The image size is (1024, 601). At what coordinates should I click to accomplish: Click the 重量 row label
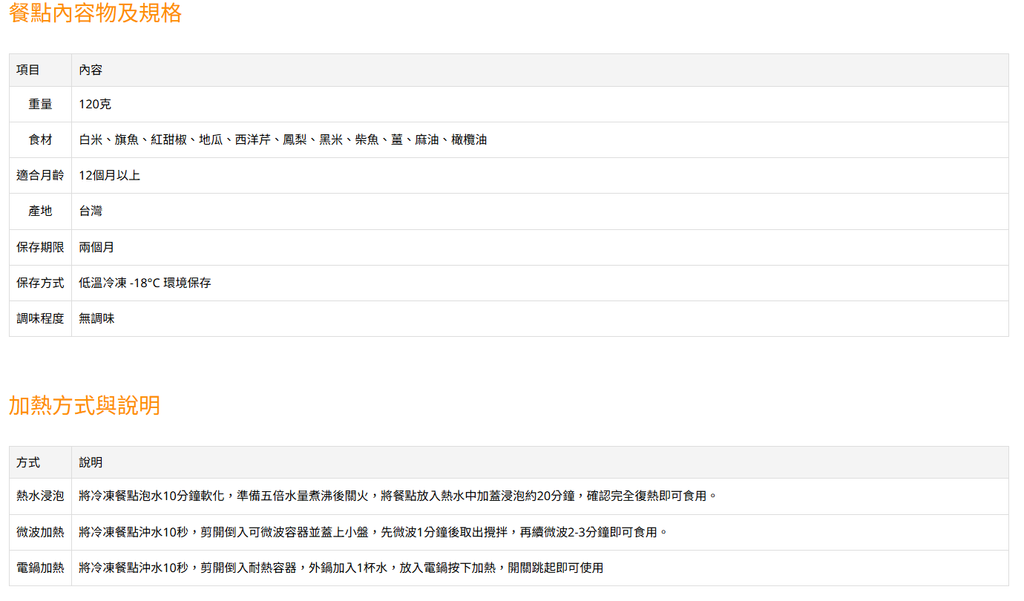click(x=40, y=104)
